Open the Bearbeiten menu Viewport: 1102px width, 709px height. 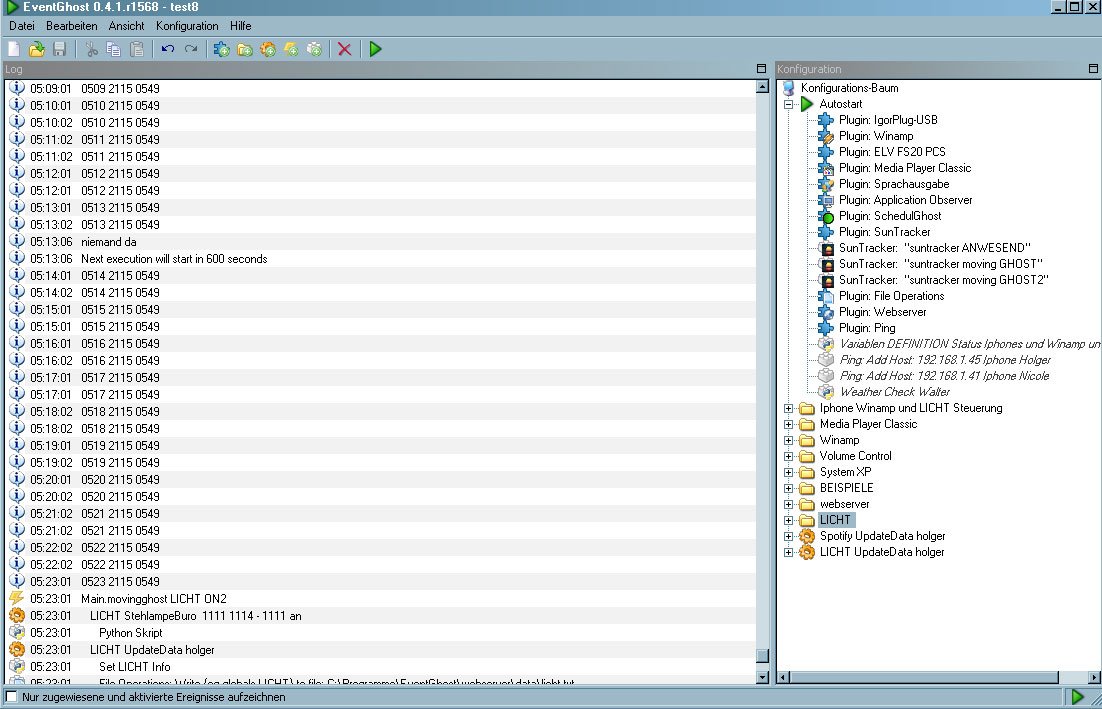click(72, 26)
